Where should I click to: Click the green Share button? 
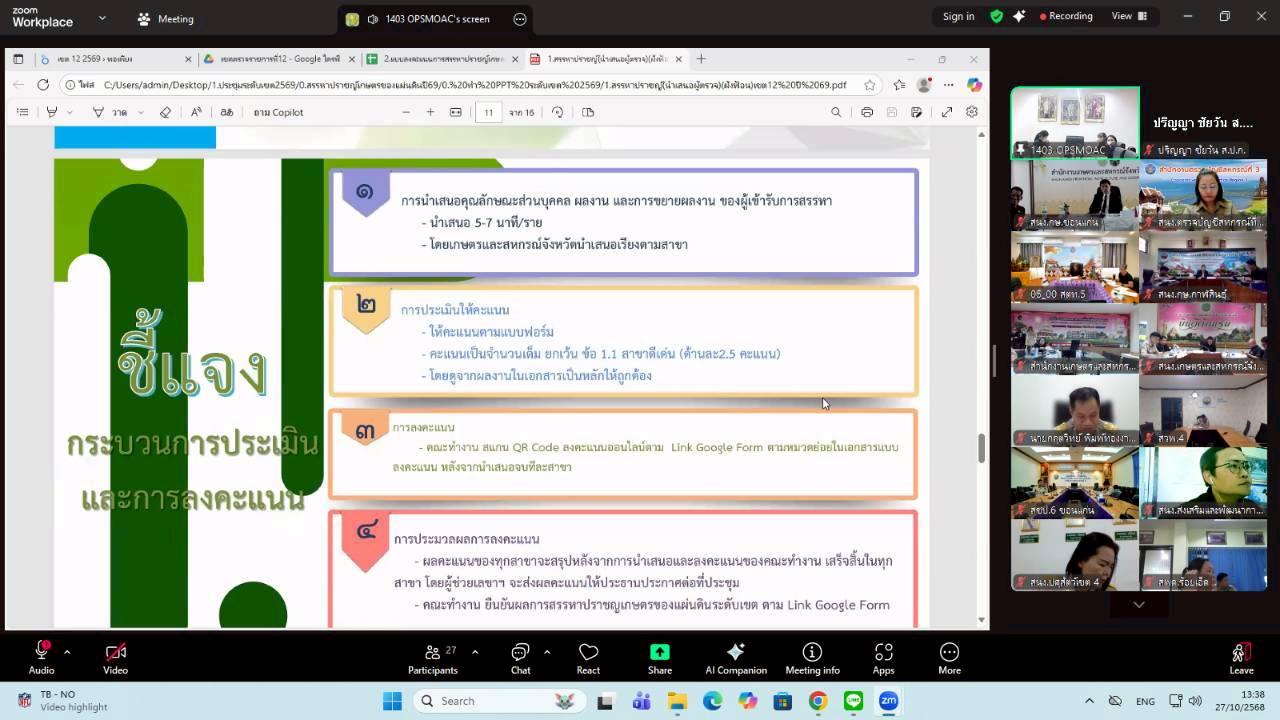pos(659,658)
